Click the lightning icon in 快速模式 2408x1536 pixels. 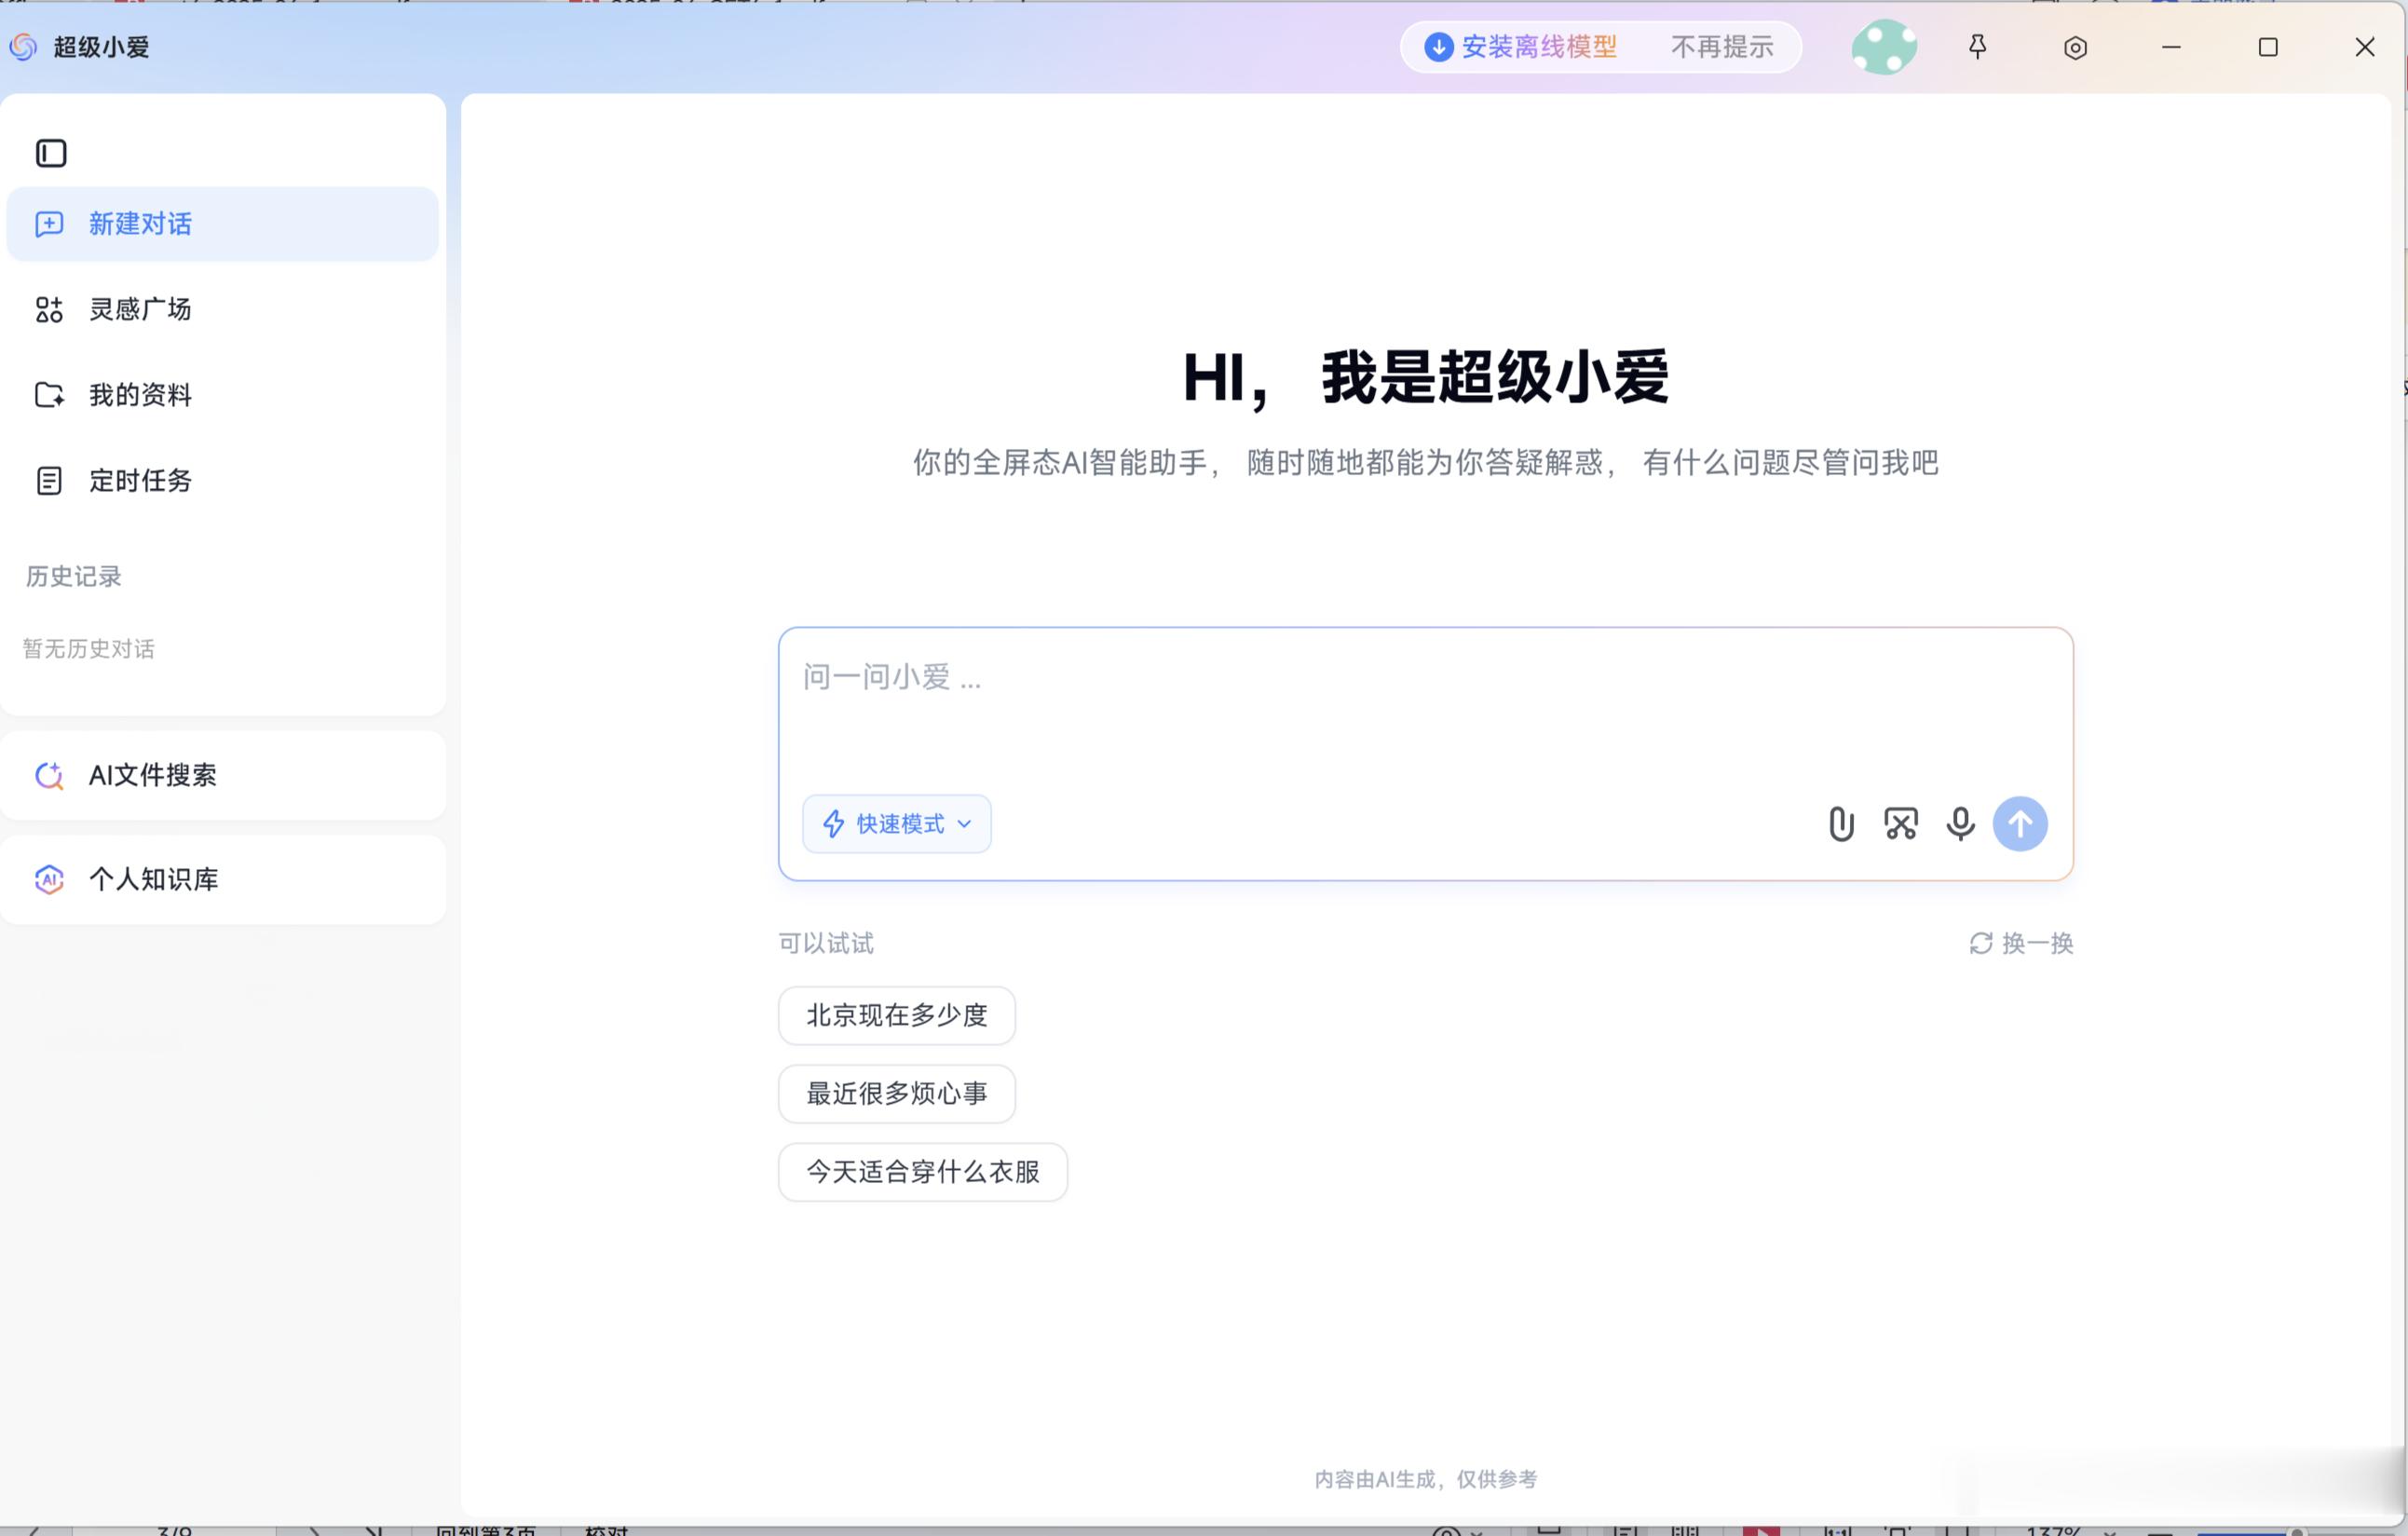833,824
